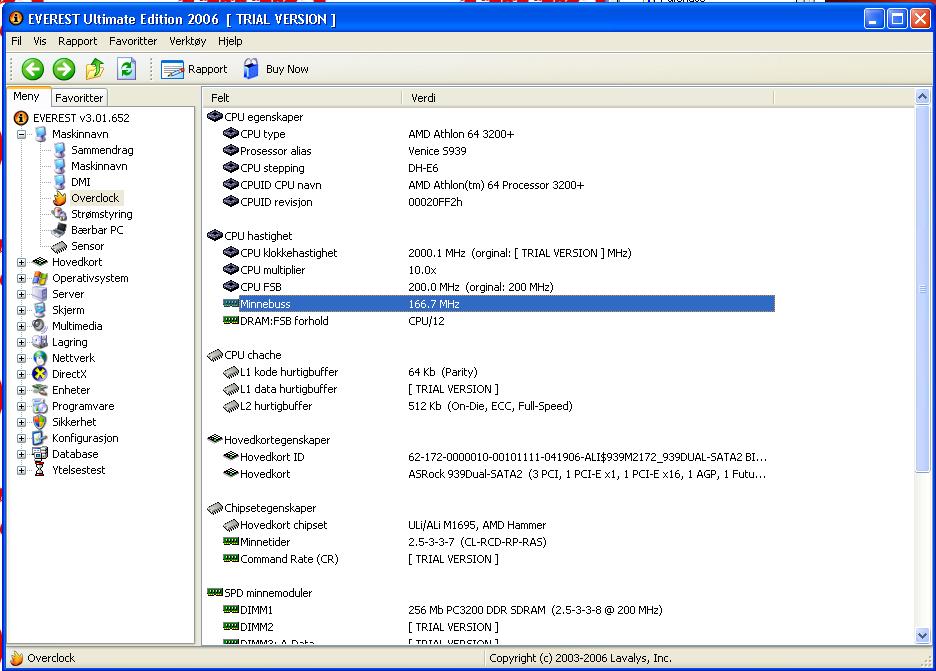Image resolution: width=936 pixels, height=671 pixels.
Task: Click the Hovedkort motherboard icon in tree
Action: (40, 261)
